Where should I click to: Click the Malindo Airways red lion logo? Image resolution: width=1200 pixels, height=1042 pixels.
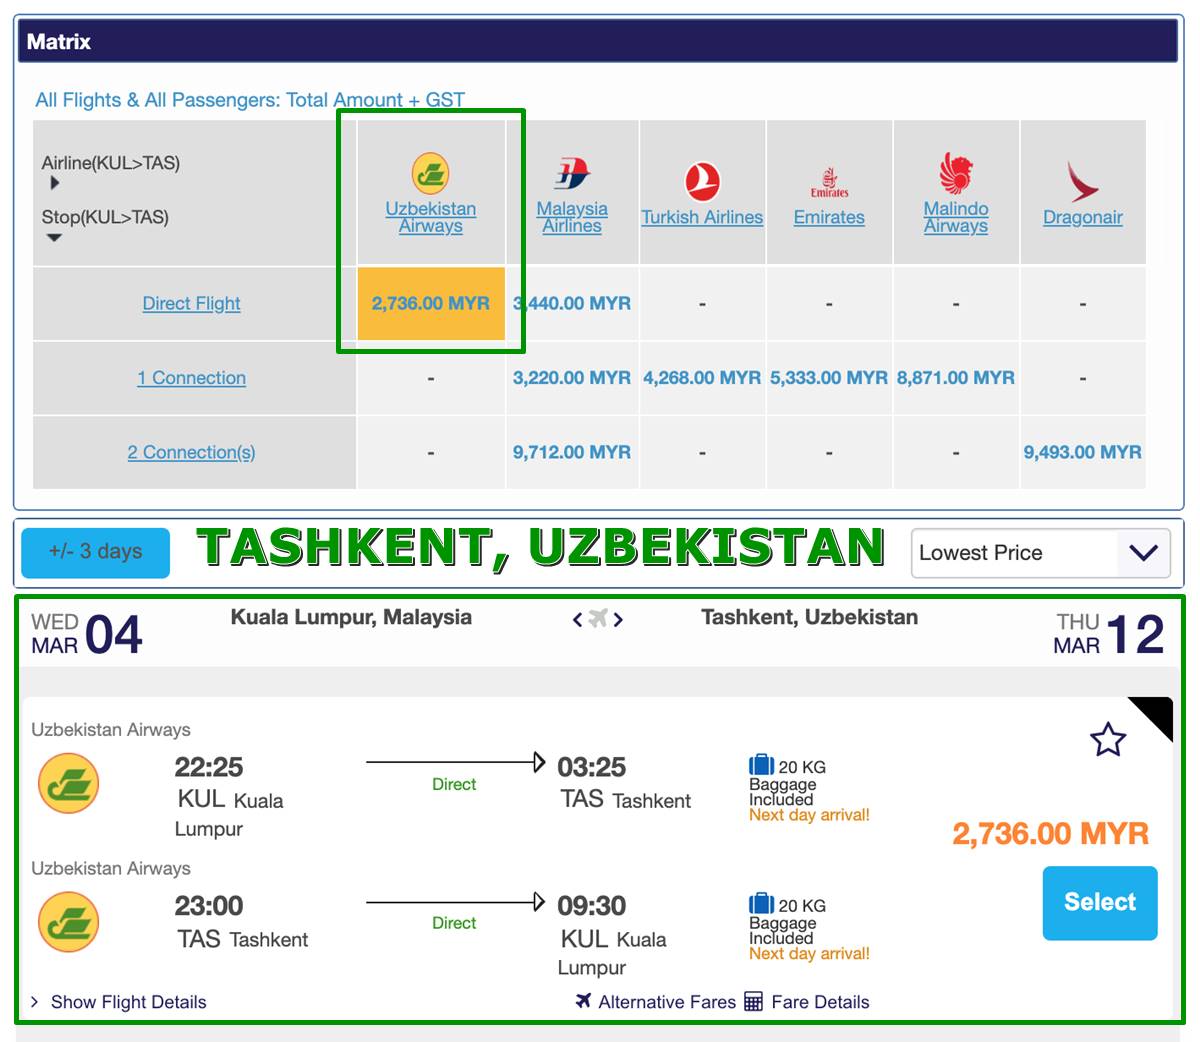[956, 173]
